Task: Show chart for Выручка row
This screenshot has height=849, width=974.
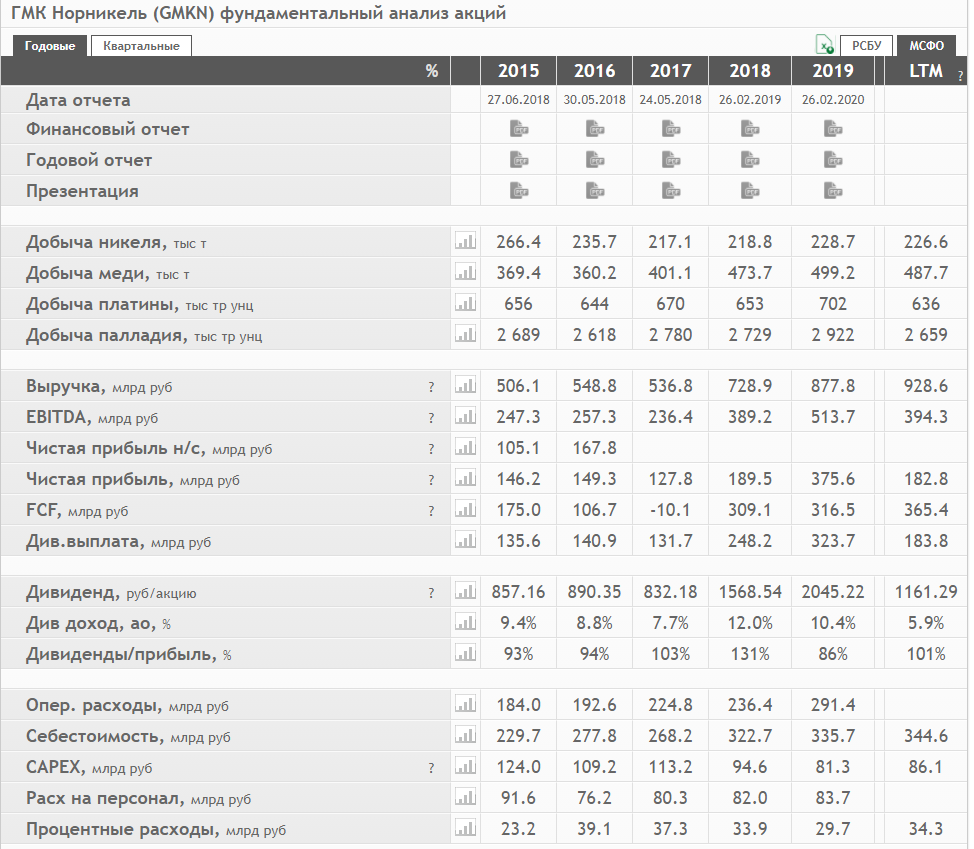Action: [x=465, y=385]
